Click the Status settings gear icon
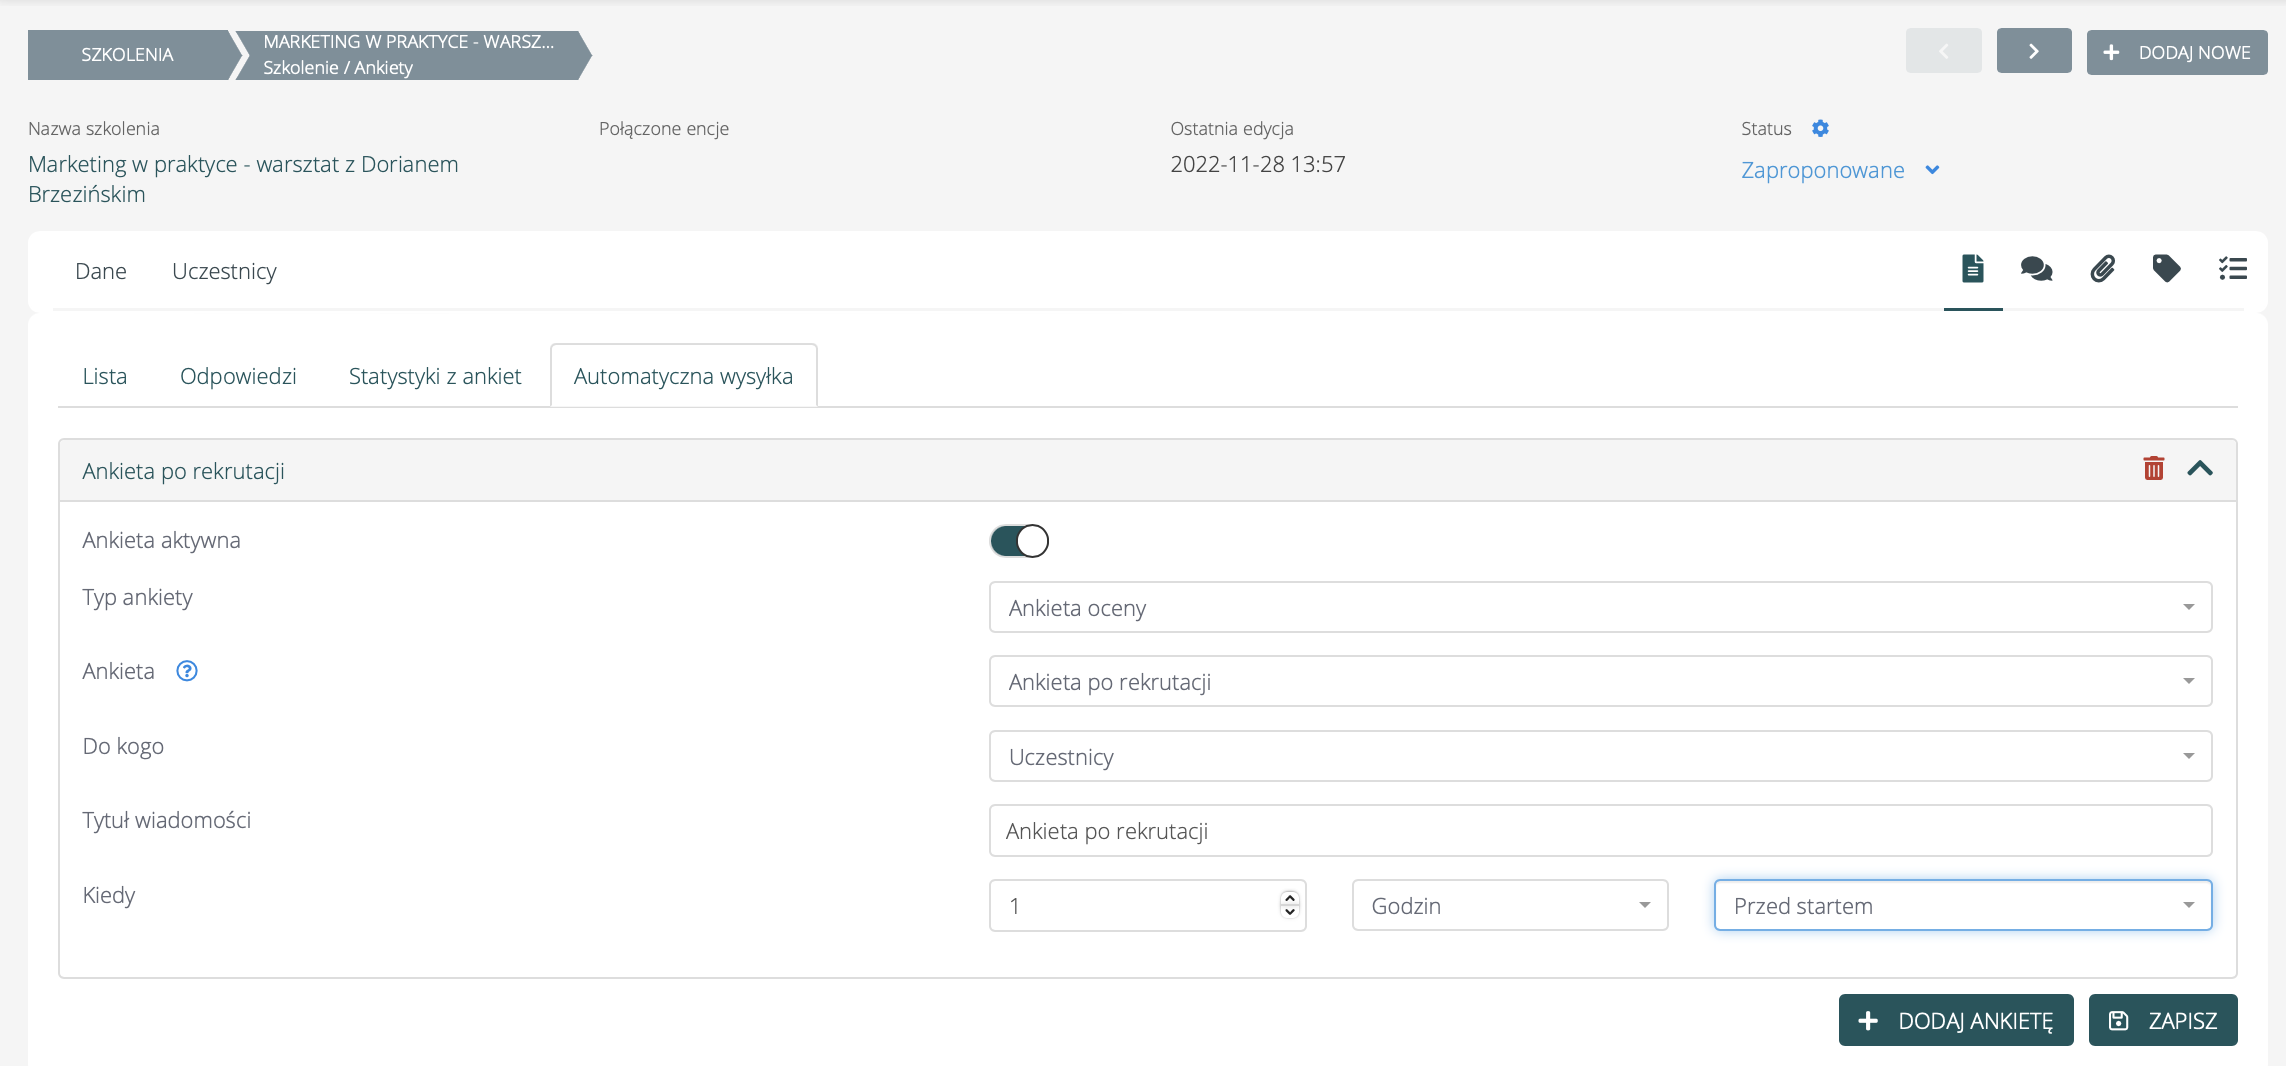This screenshot has height=1066, width=2286. [x=1820, y=129]
